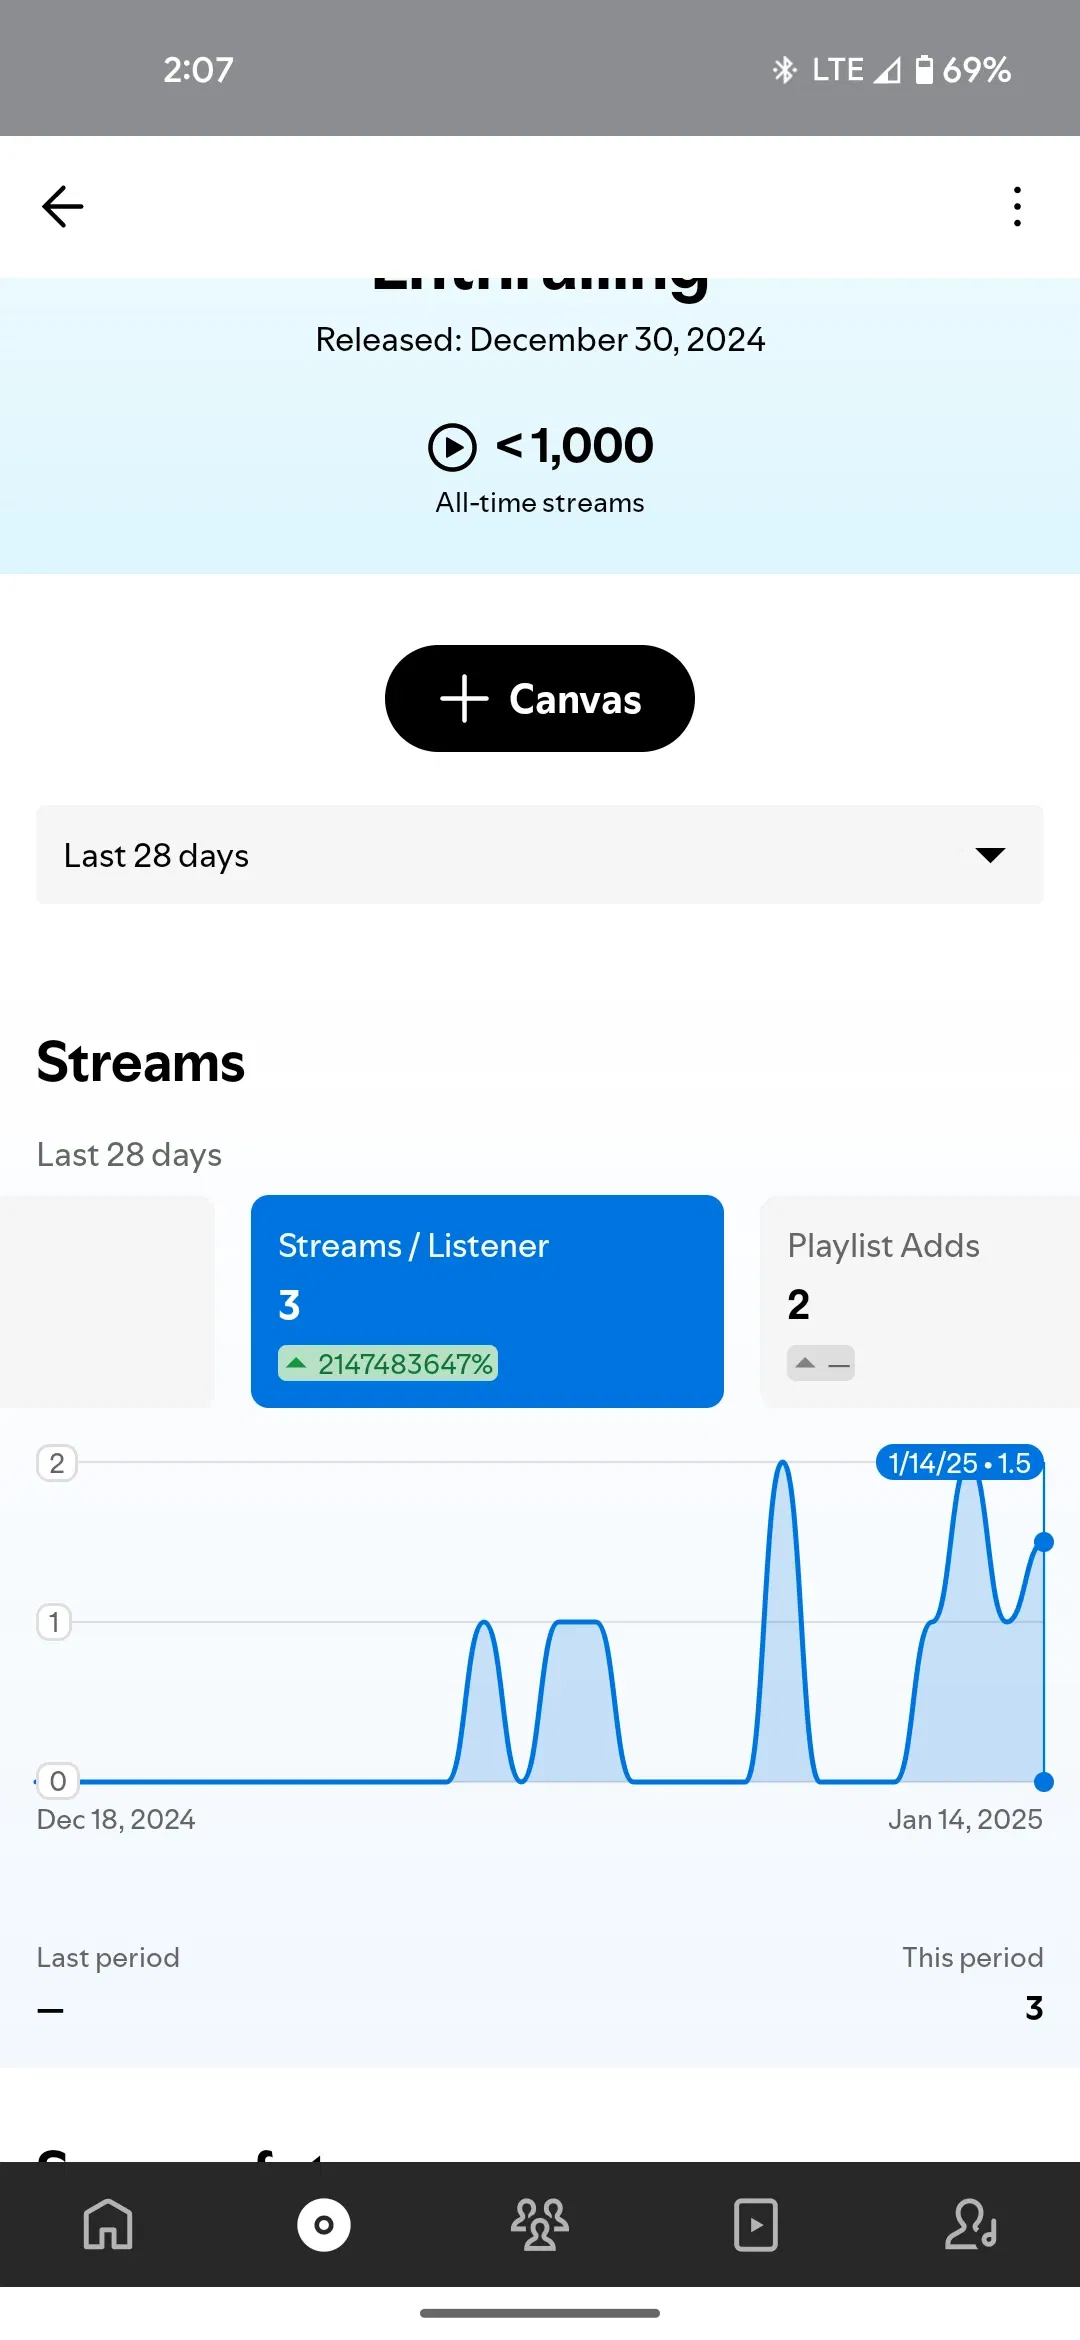Open the Audience people tab icon

tap(540, 2224)
